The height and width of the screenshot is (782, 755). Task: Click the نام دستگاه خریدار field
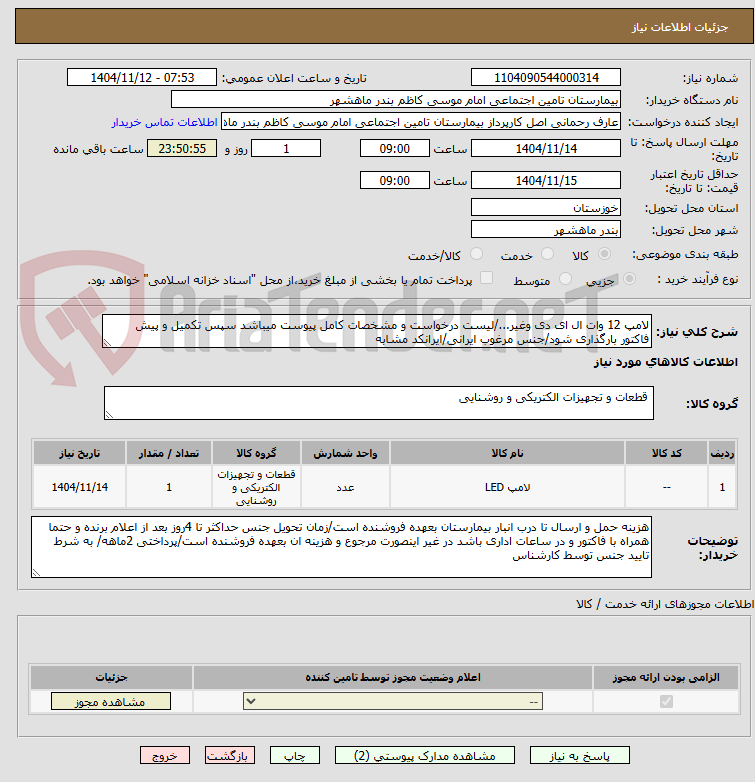pos(396,100)
